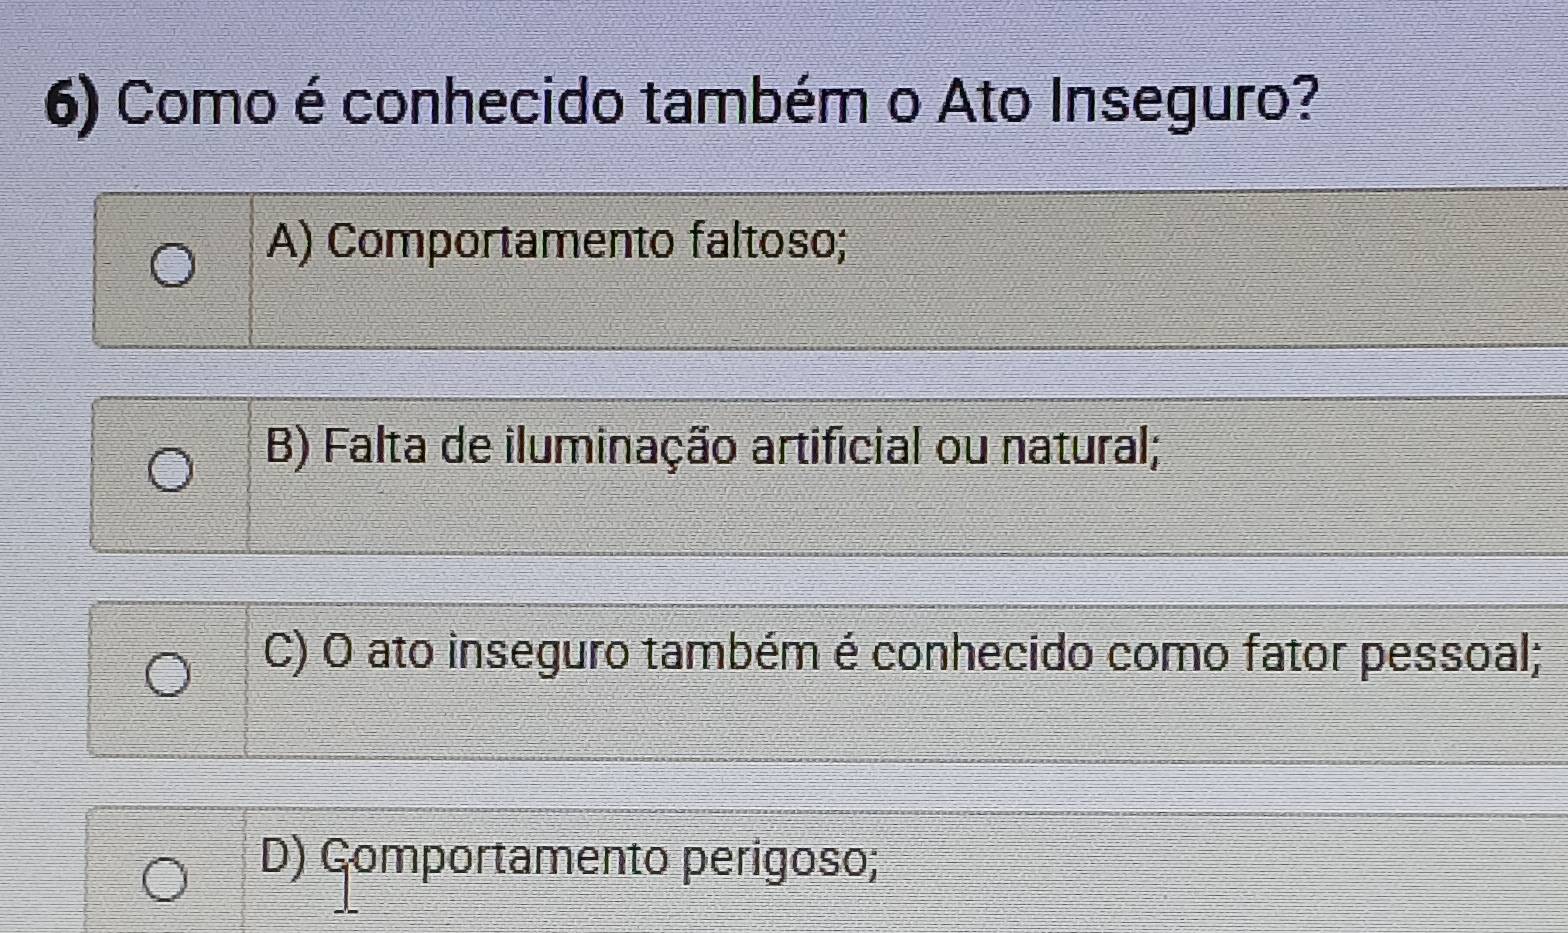
Task: Click the question heading "Como é conhecido também"
Action: tap(492, 103)
